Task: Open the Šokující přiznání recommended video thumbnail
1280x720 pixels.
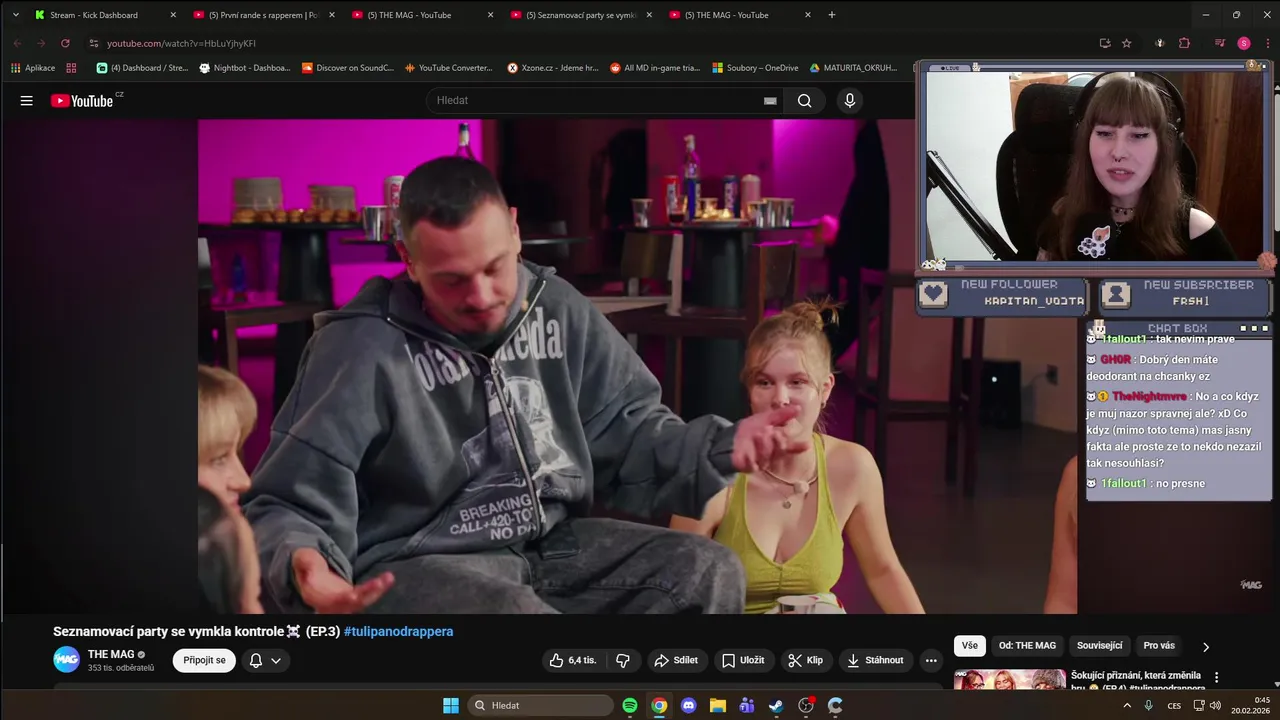Action: (x=1009, y=679)
